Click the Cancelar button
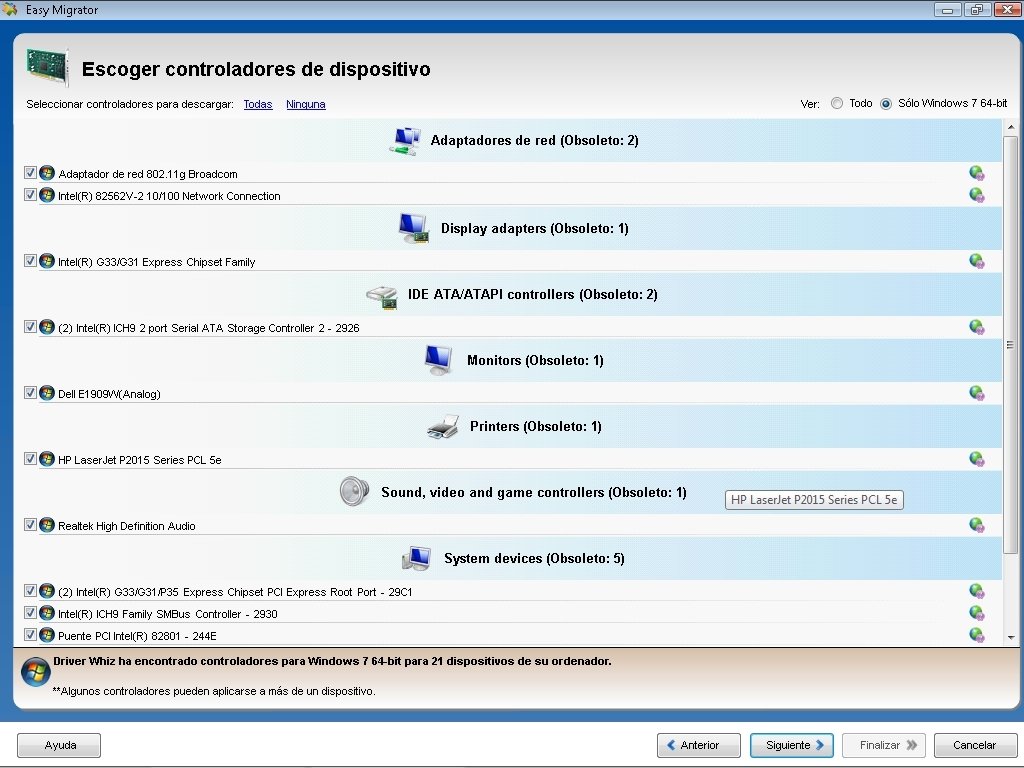Screen dimensions: 1024x768 coord(975,745)
